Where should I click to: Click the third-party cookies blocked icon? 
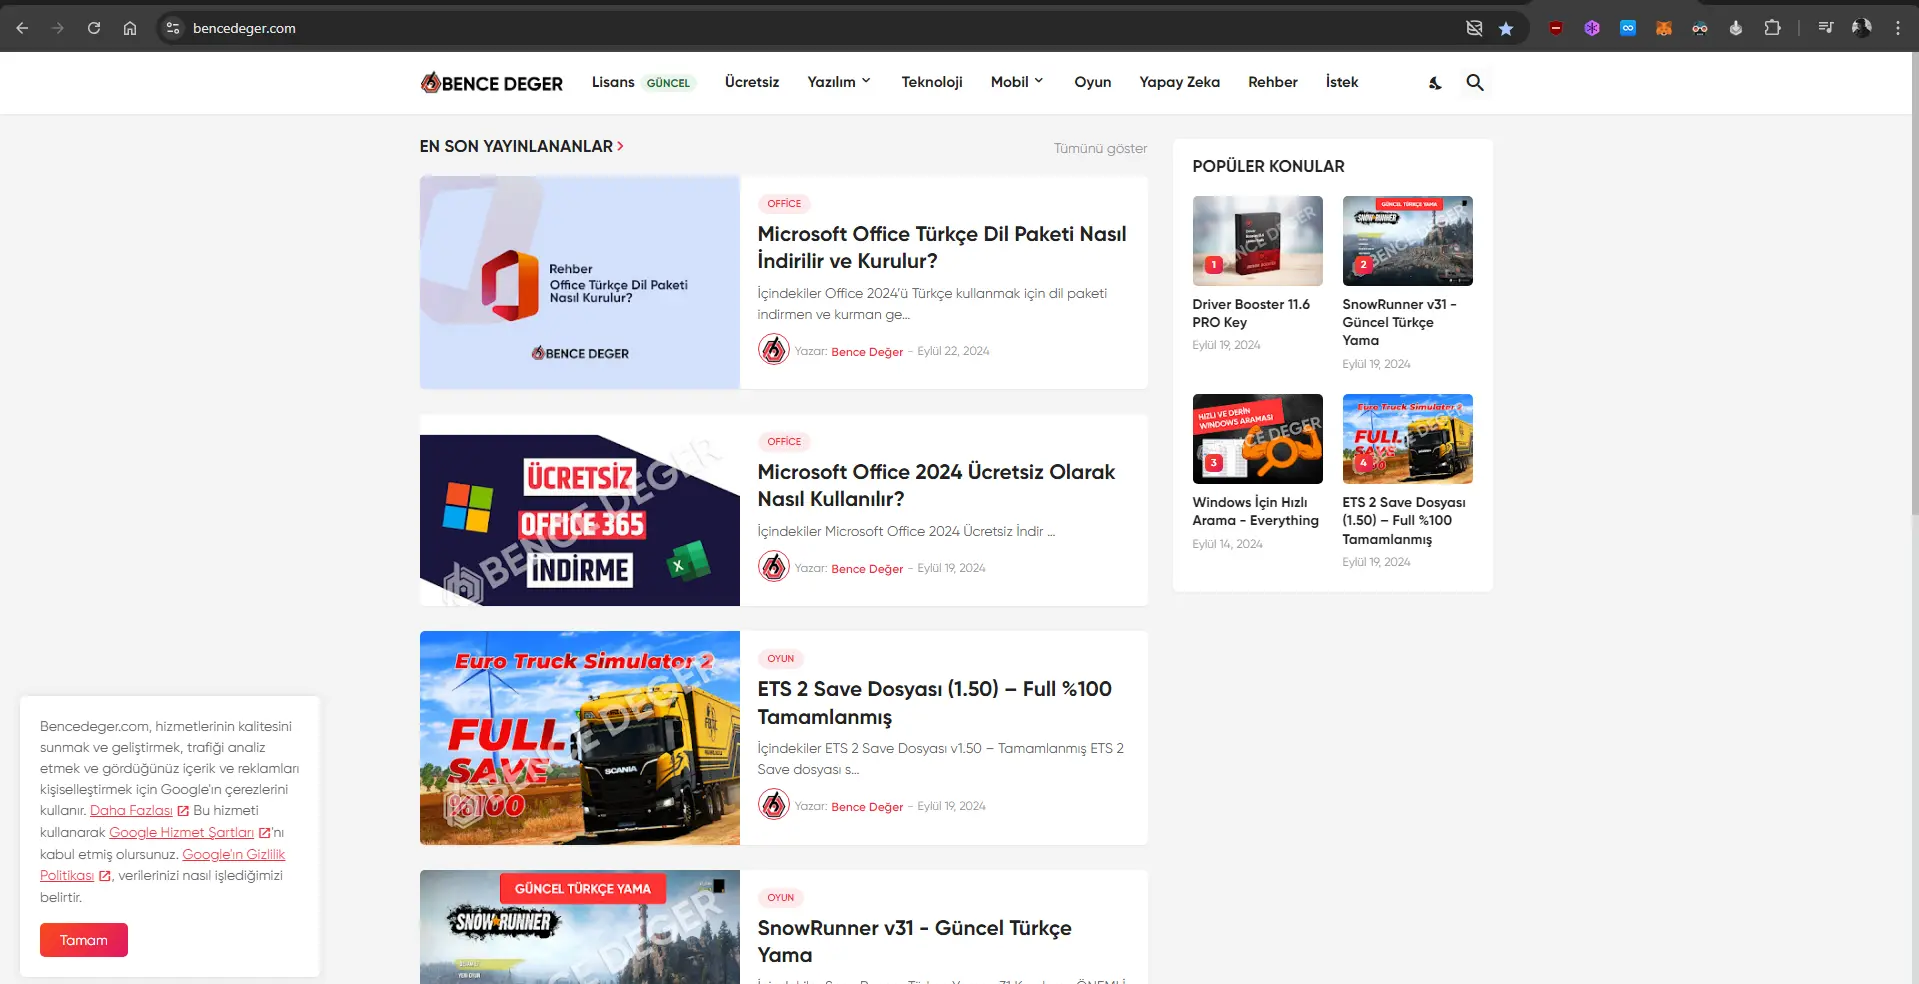pyautogui.click(x=1474, y=28)
